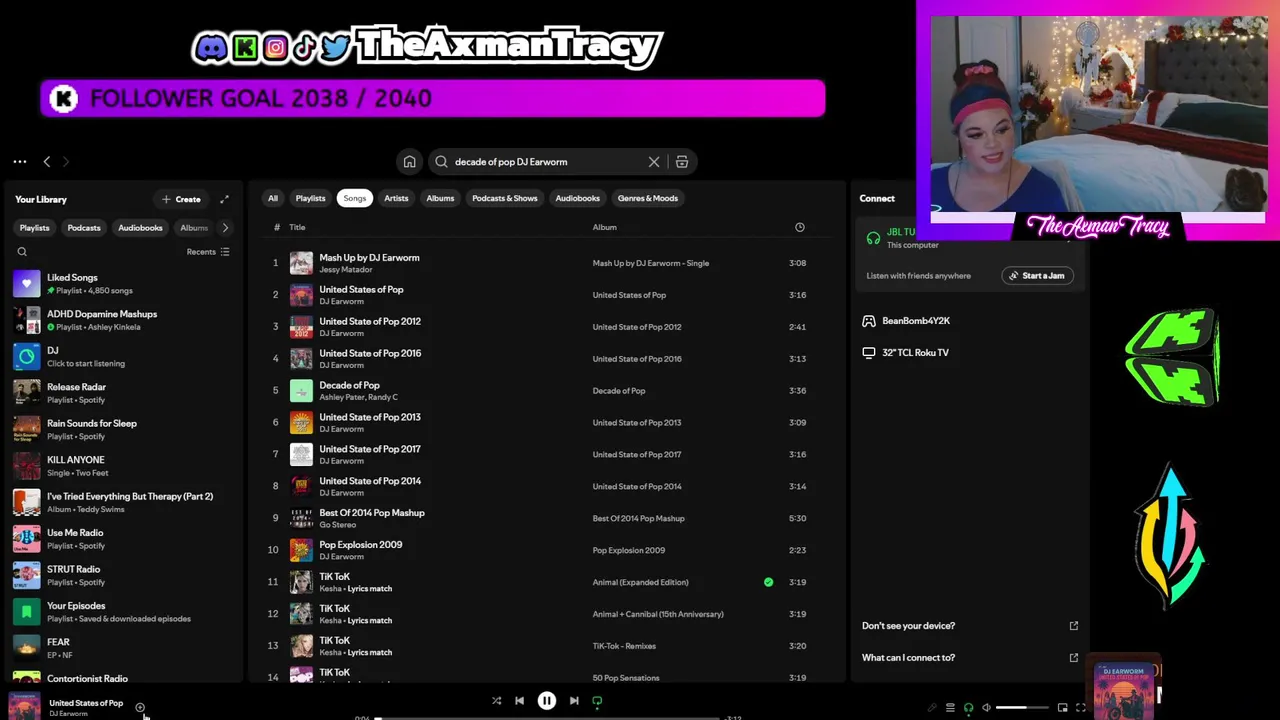The height and width of the screenshot is (720, 1280).
Task: Clear the search field with the X
Action: 654,162
